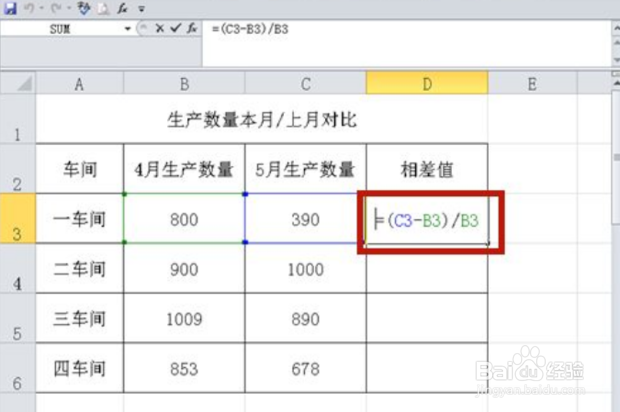Screen dimensions: 620x412
Task: Click the Select All corner triangle
Action: point(18,82)
